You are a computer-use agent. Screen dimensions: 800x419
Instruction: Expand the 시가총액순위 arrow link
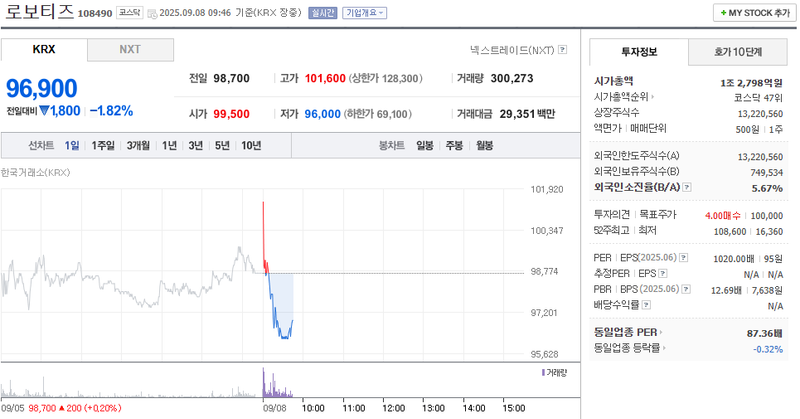[623, 96]
